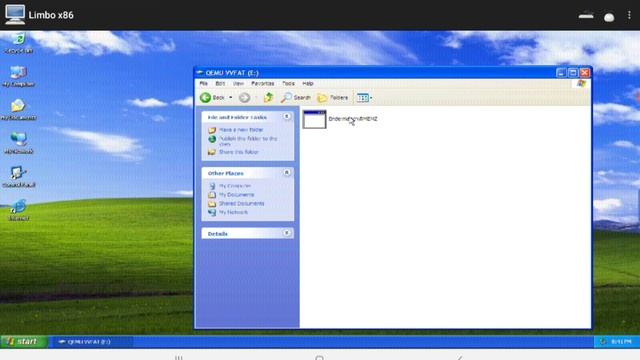This screenshot has width=640, height=360.
Task: Select the Internet Explorer desktop icon
Action: pyautogui.click(x=18, y=210)
